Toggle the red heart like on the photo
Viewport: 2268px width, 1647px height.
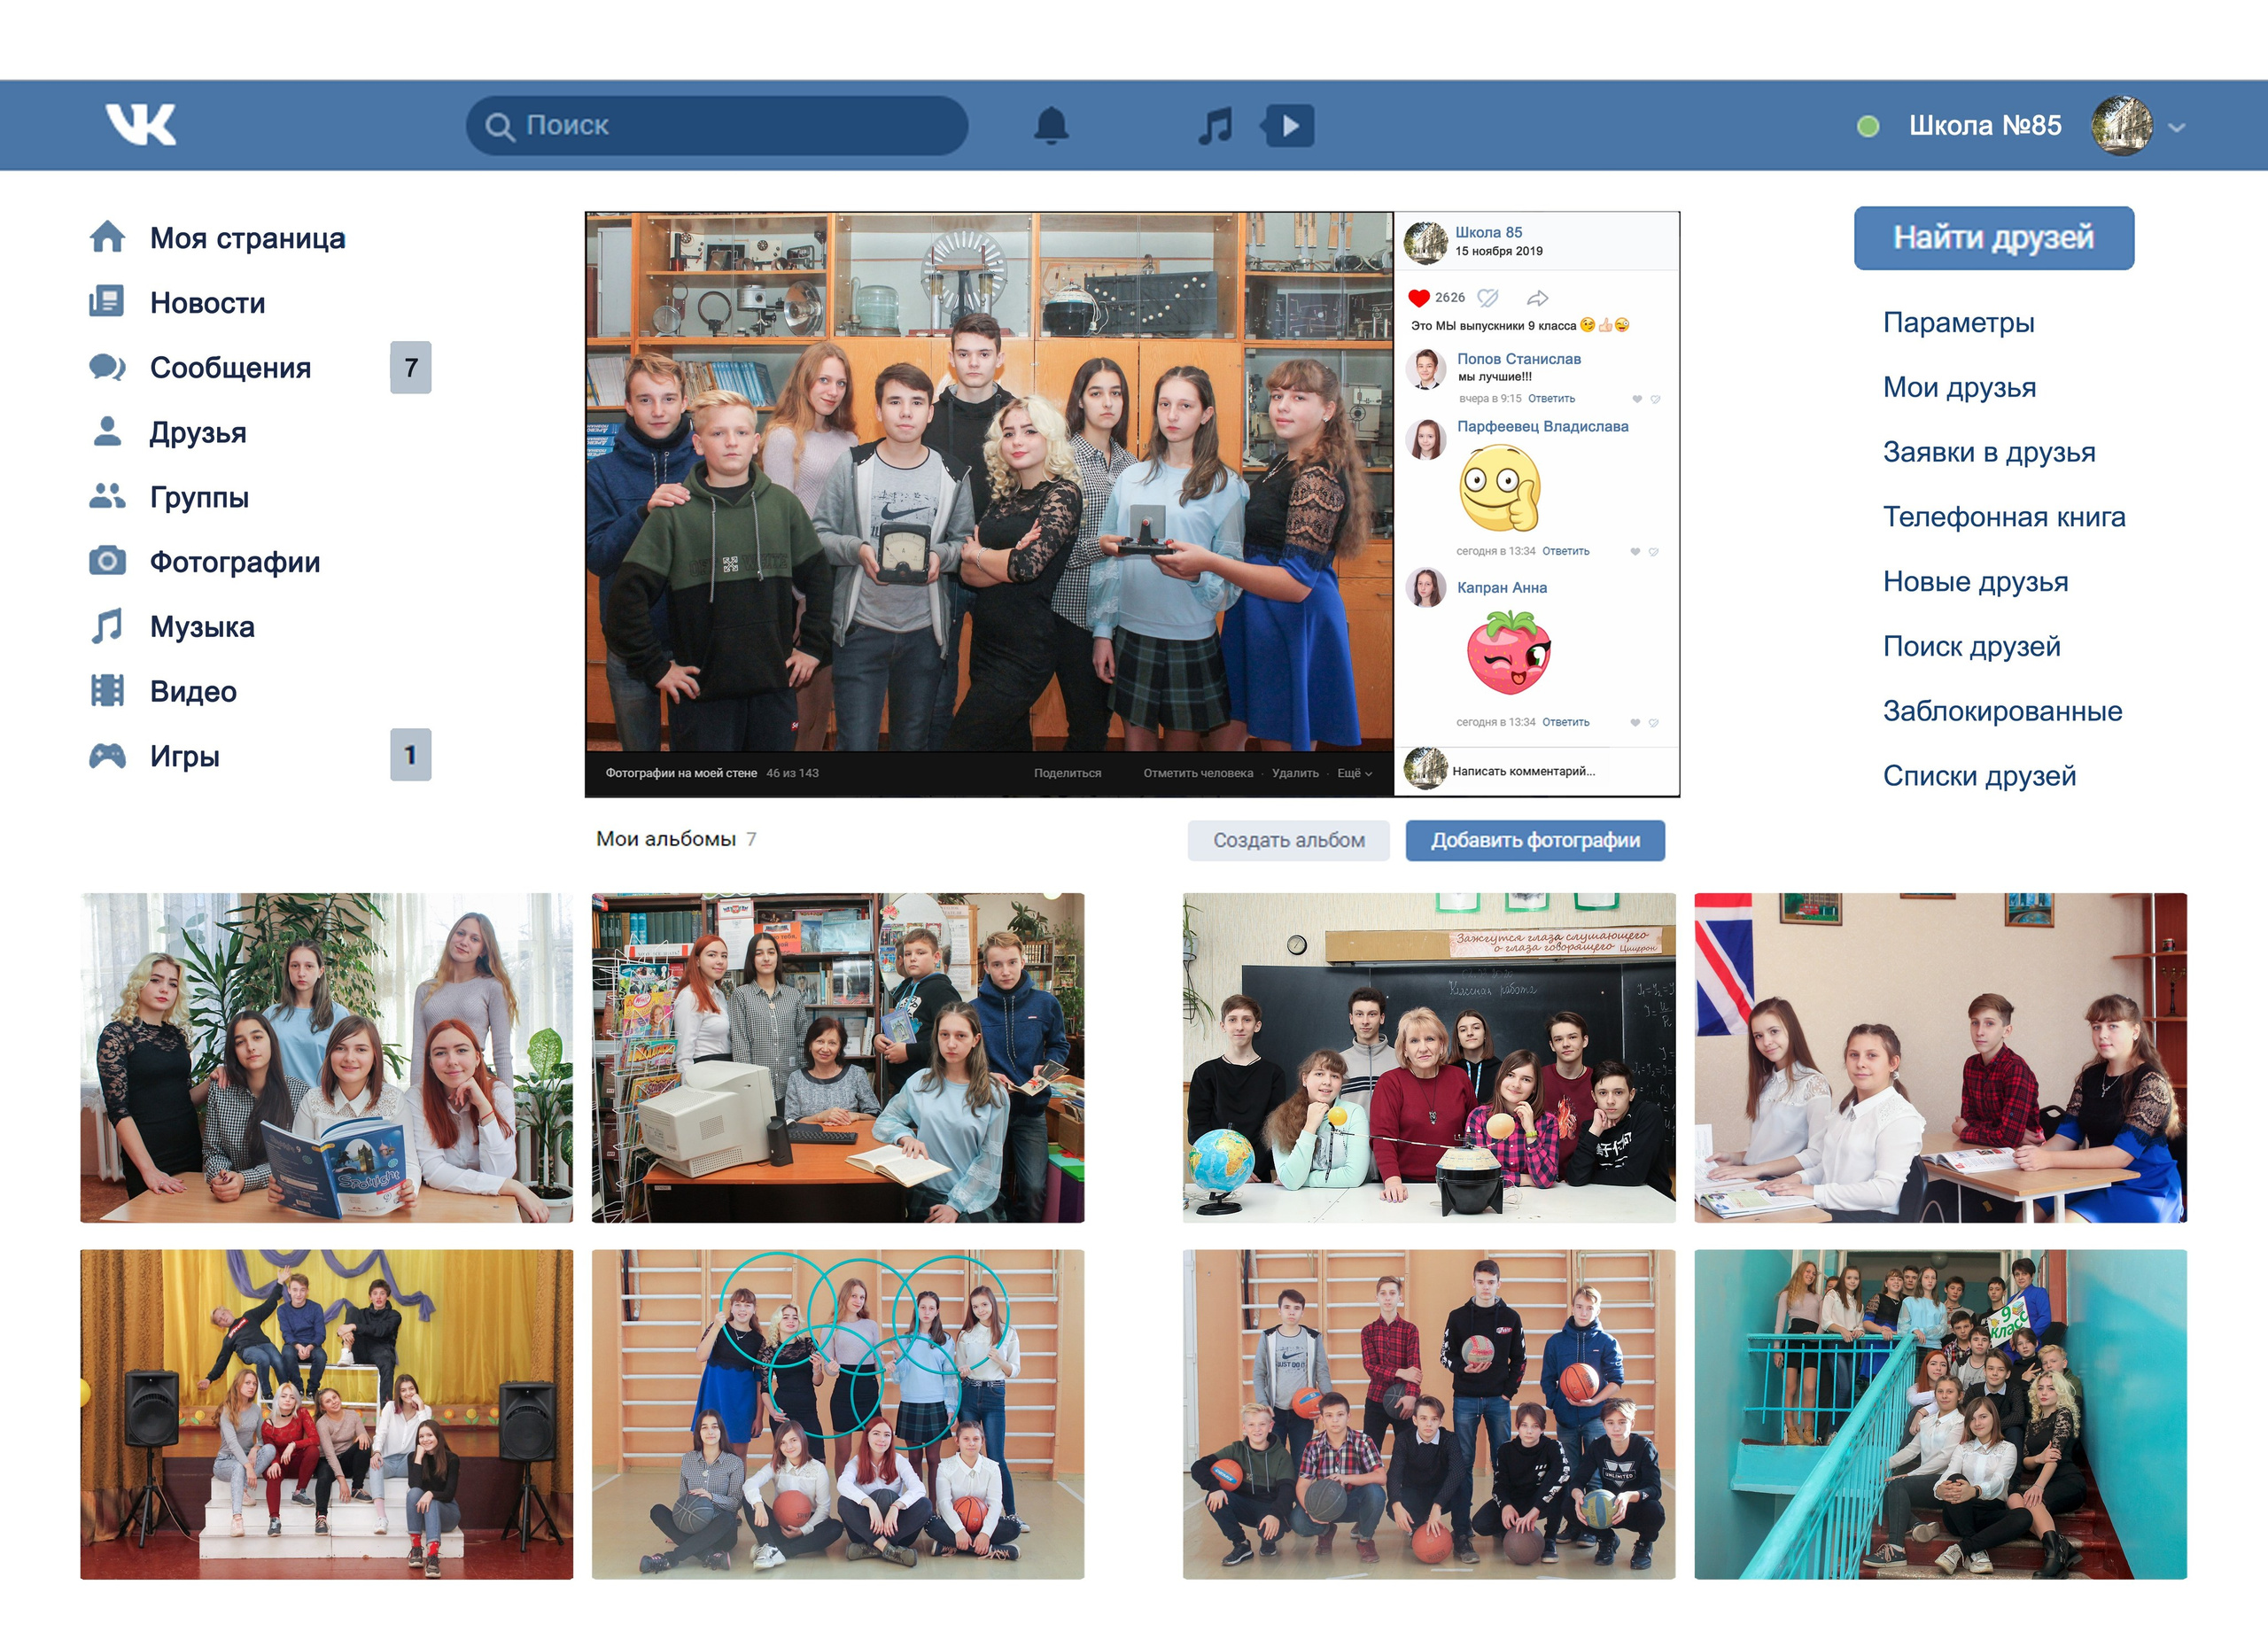click(x=1418, y=298)
